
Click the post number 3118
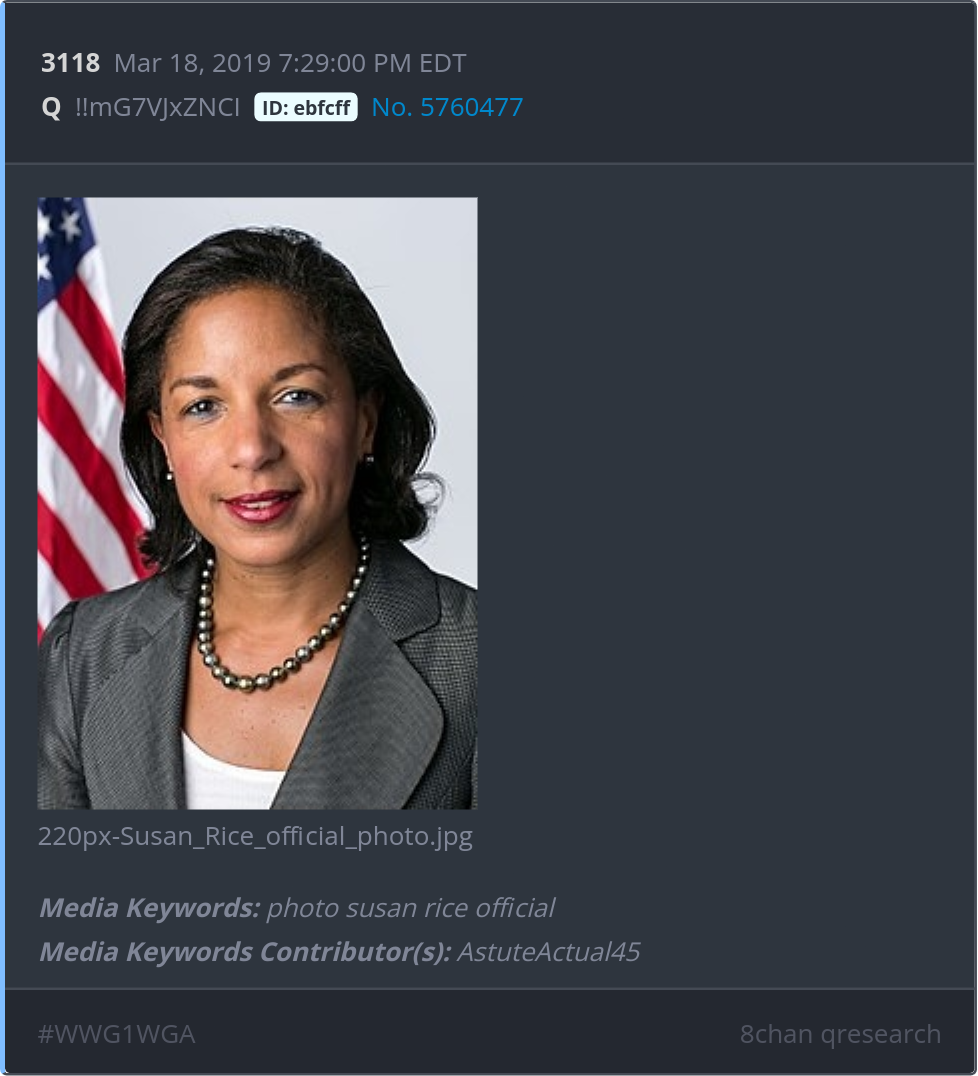click(x=70, y=63)
